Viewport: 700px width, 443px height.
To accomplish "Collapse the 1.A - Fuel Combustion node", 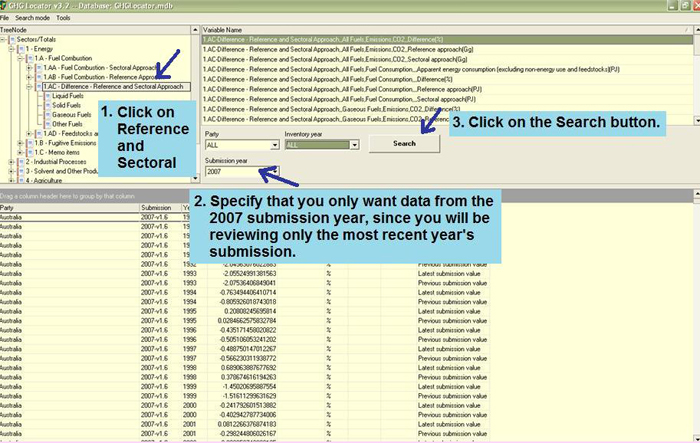I will click(21, 58).
